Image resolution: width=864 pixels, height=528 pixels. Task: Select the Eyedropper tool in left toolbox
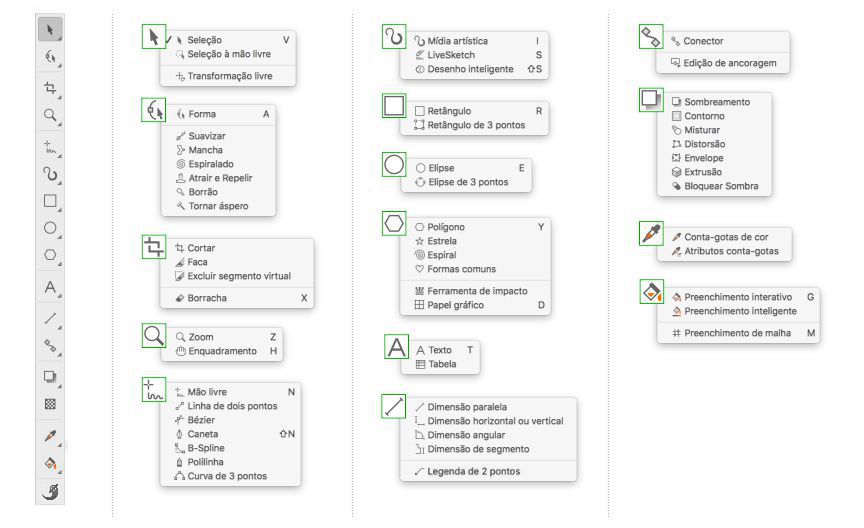48,436
